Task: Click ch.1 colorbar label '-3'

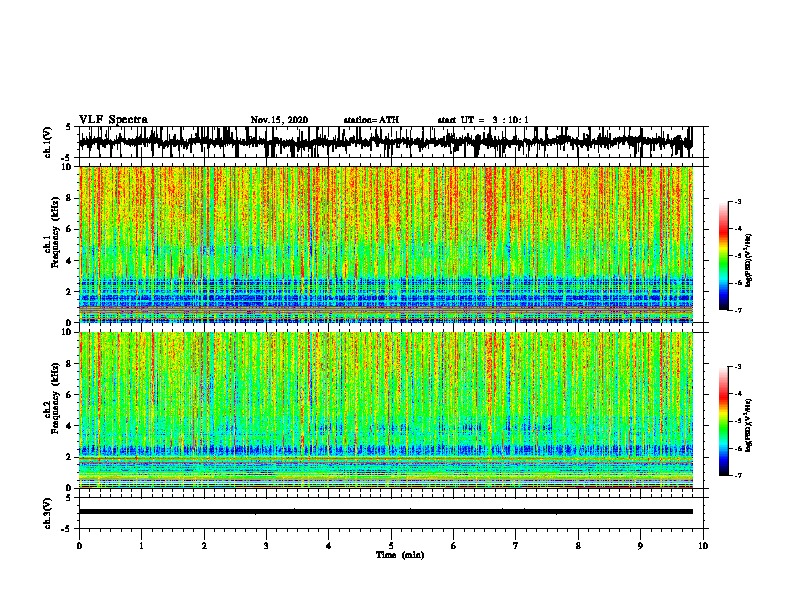Action: pyautogui.click(x=737, y=201)
